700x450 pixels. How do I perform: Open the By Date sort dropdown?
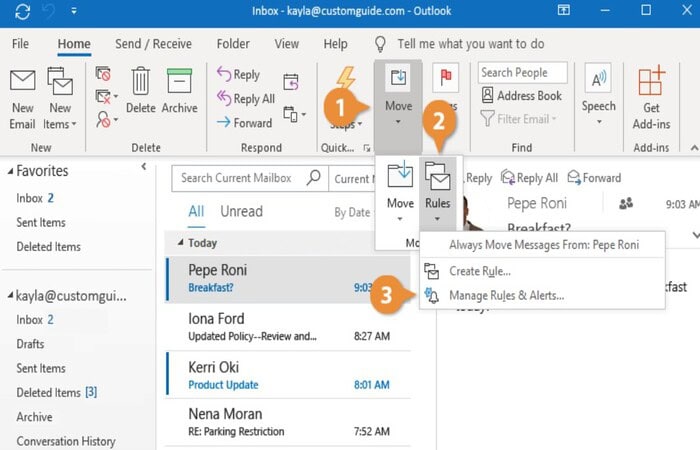(353, 212)
